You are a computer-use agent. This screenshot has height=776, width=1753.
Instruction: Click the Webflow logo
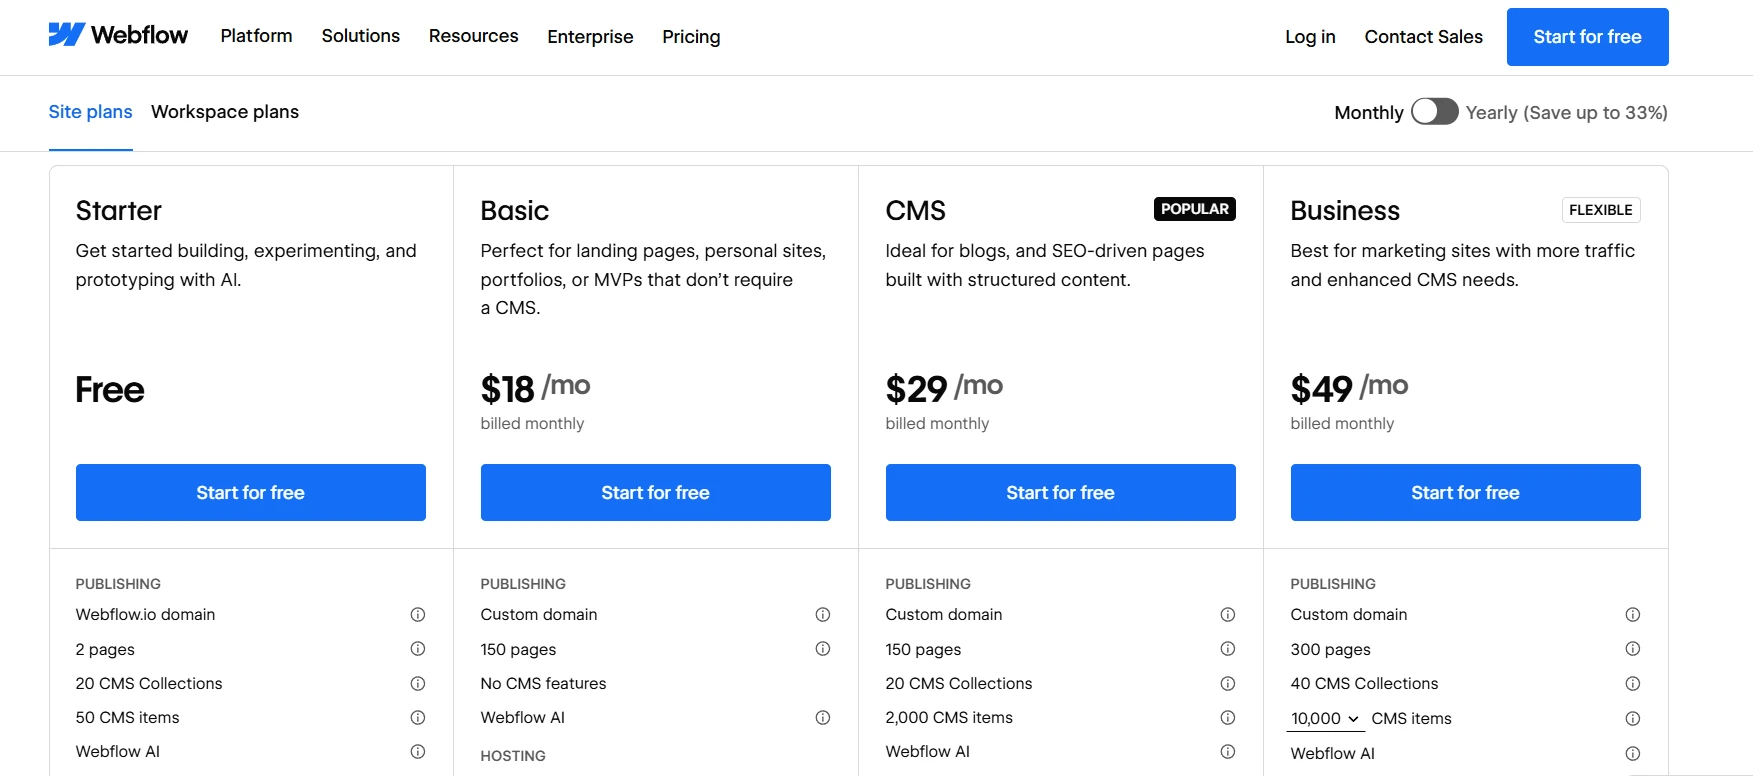click(x=118, y=35)
